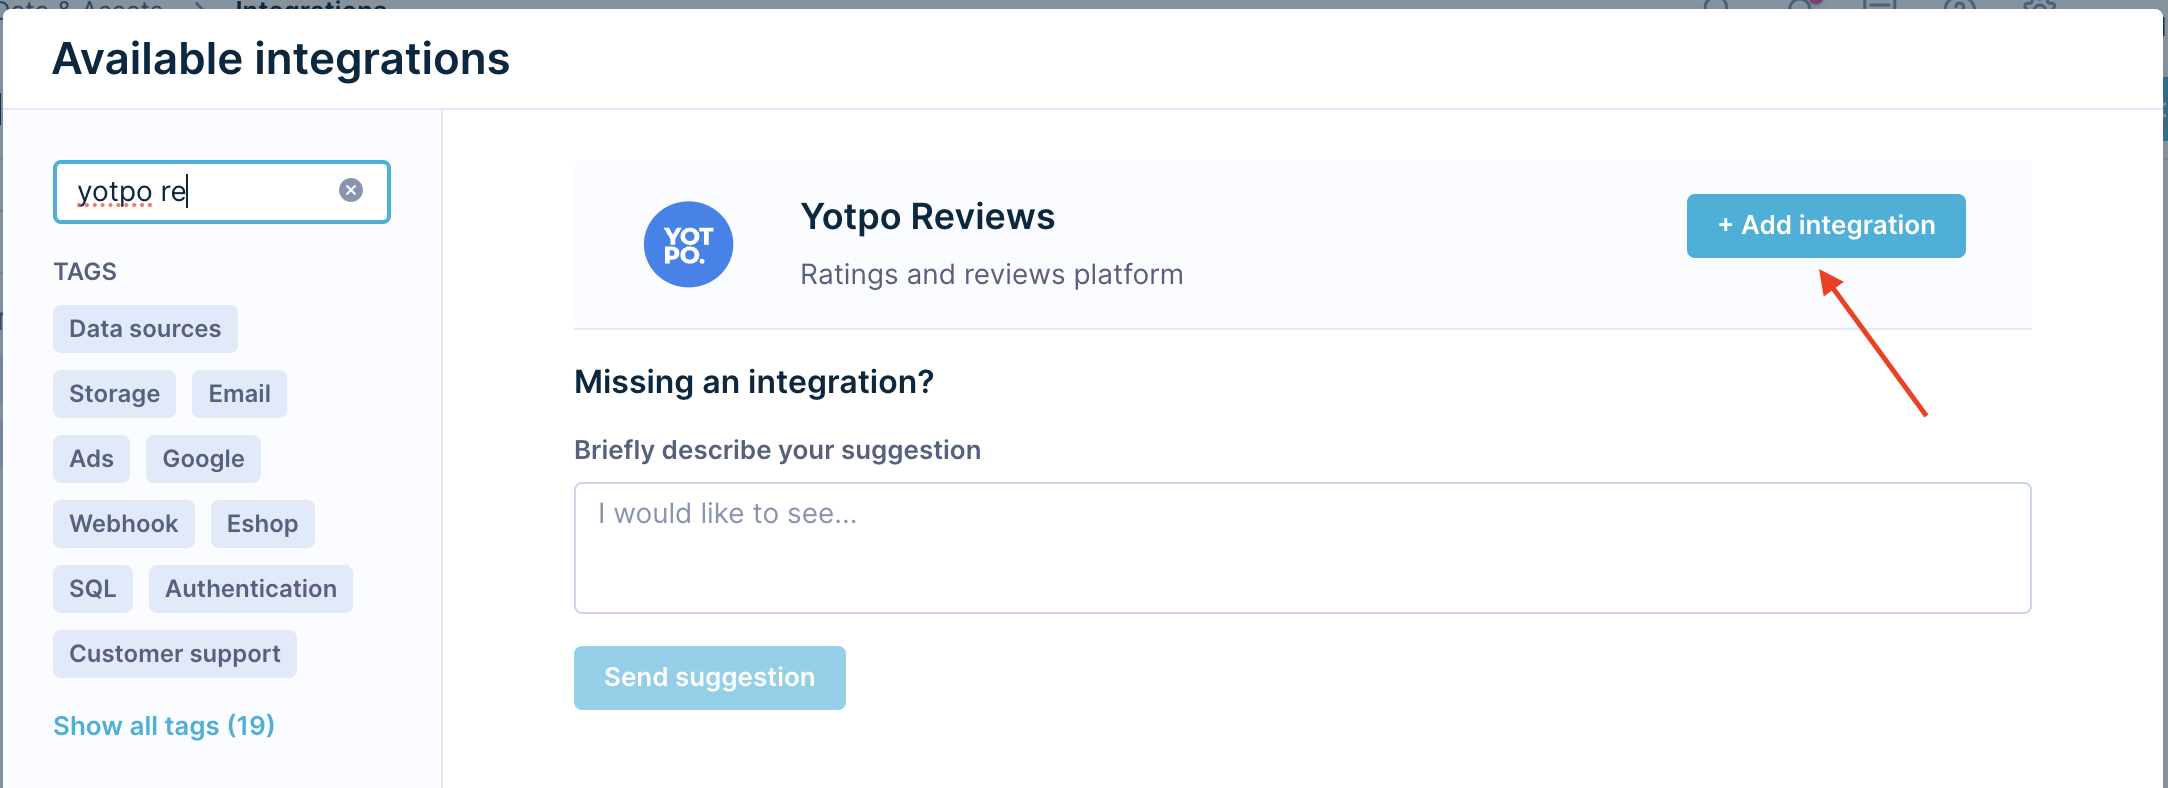Select the SQL tag

[93, 589]
